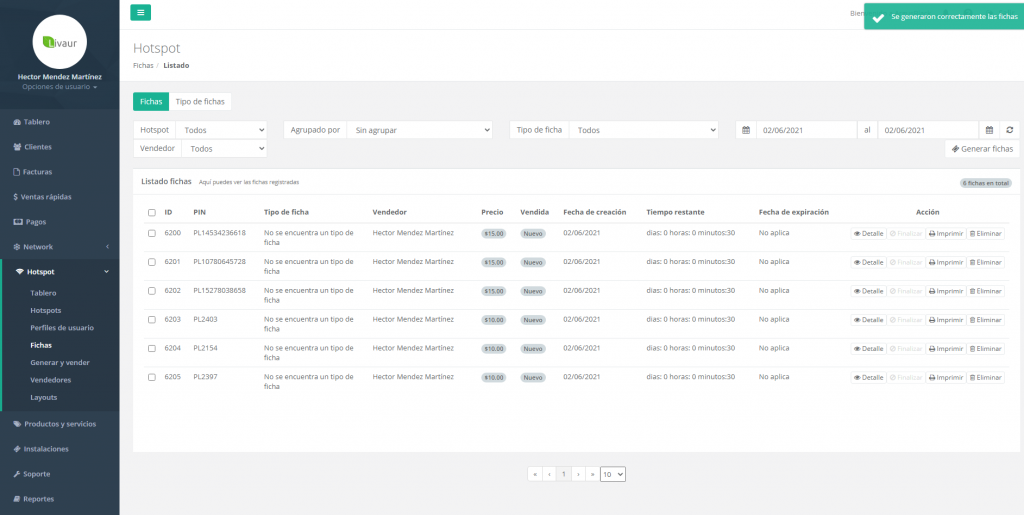This screenshot has width=1024, height=515.
Task: Delete ficha 6202 with Eliminar
Action: click(x=985, y=291)
